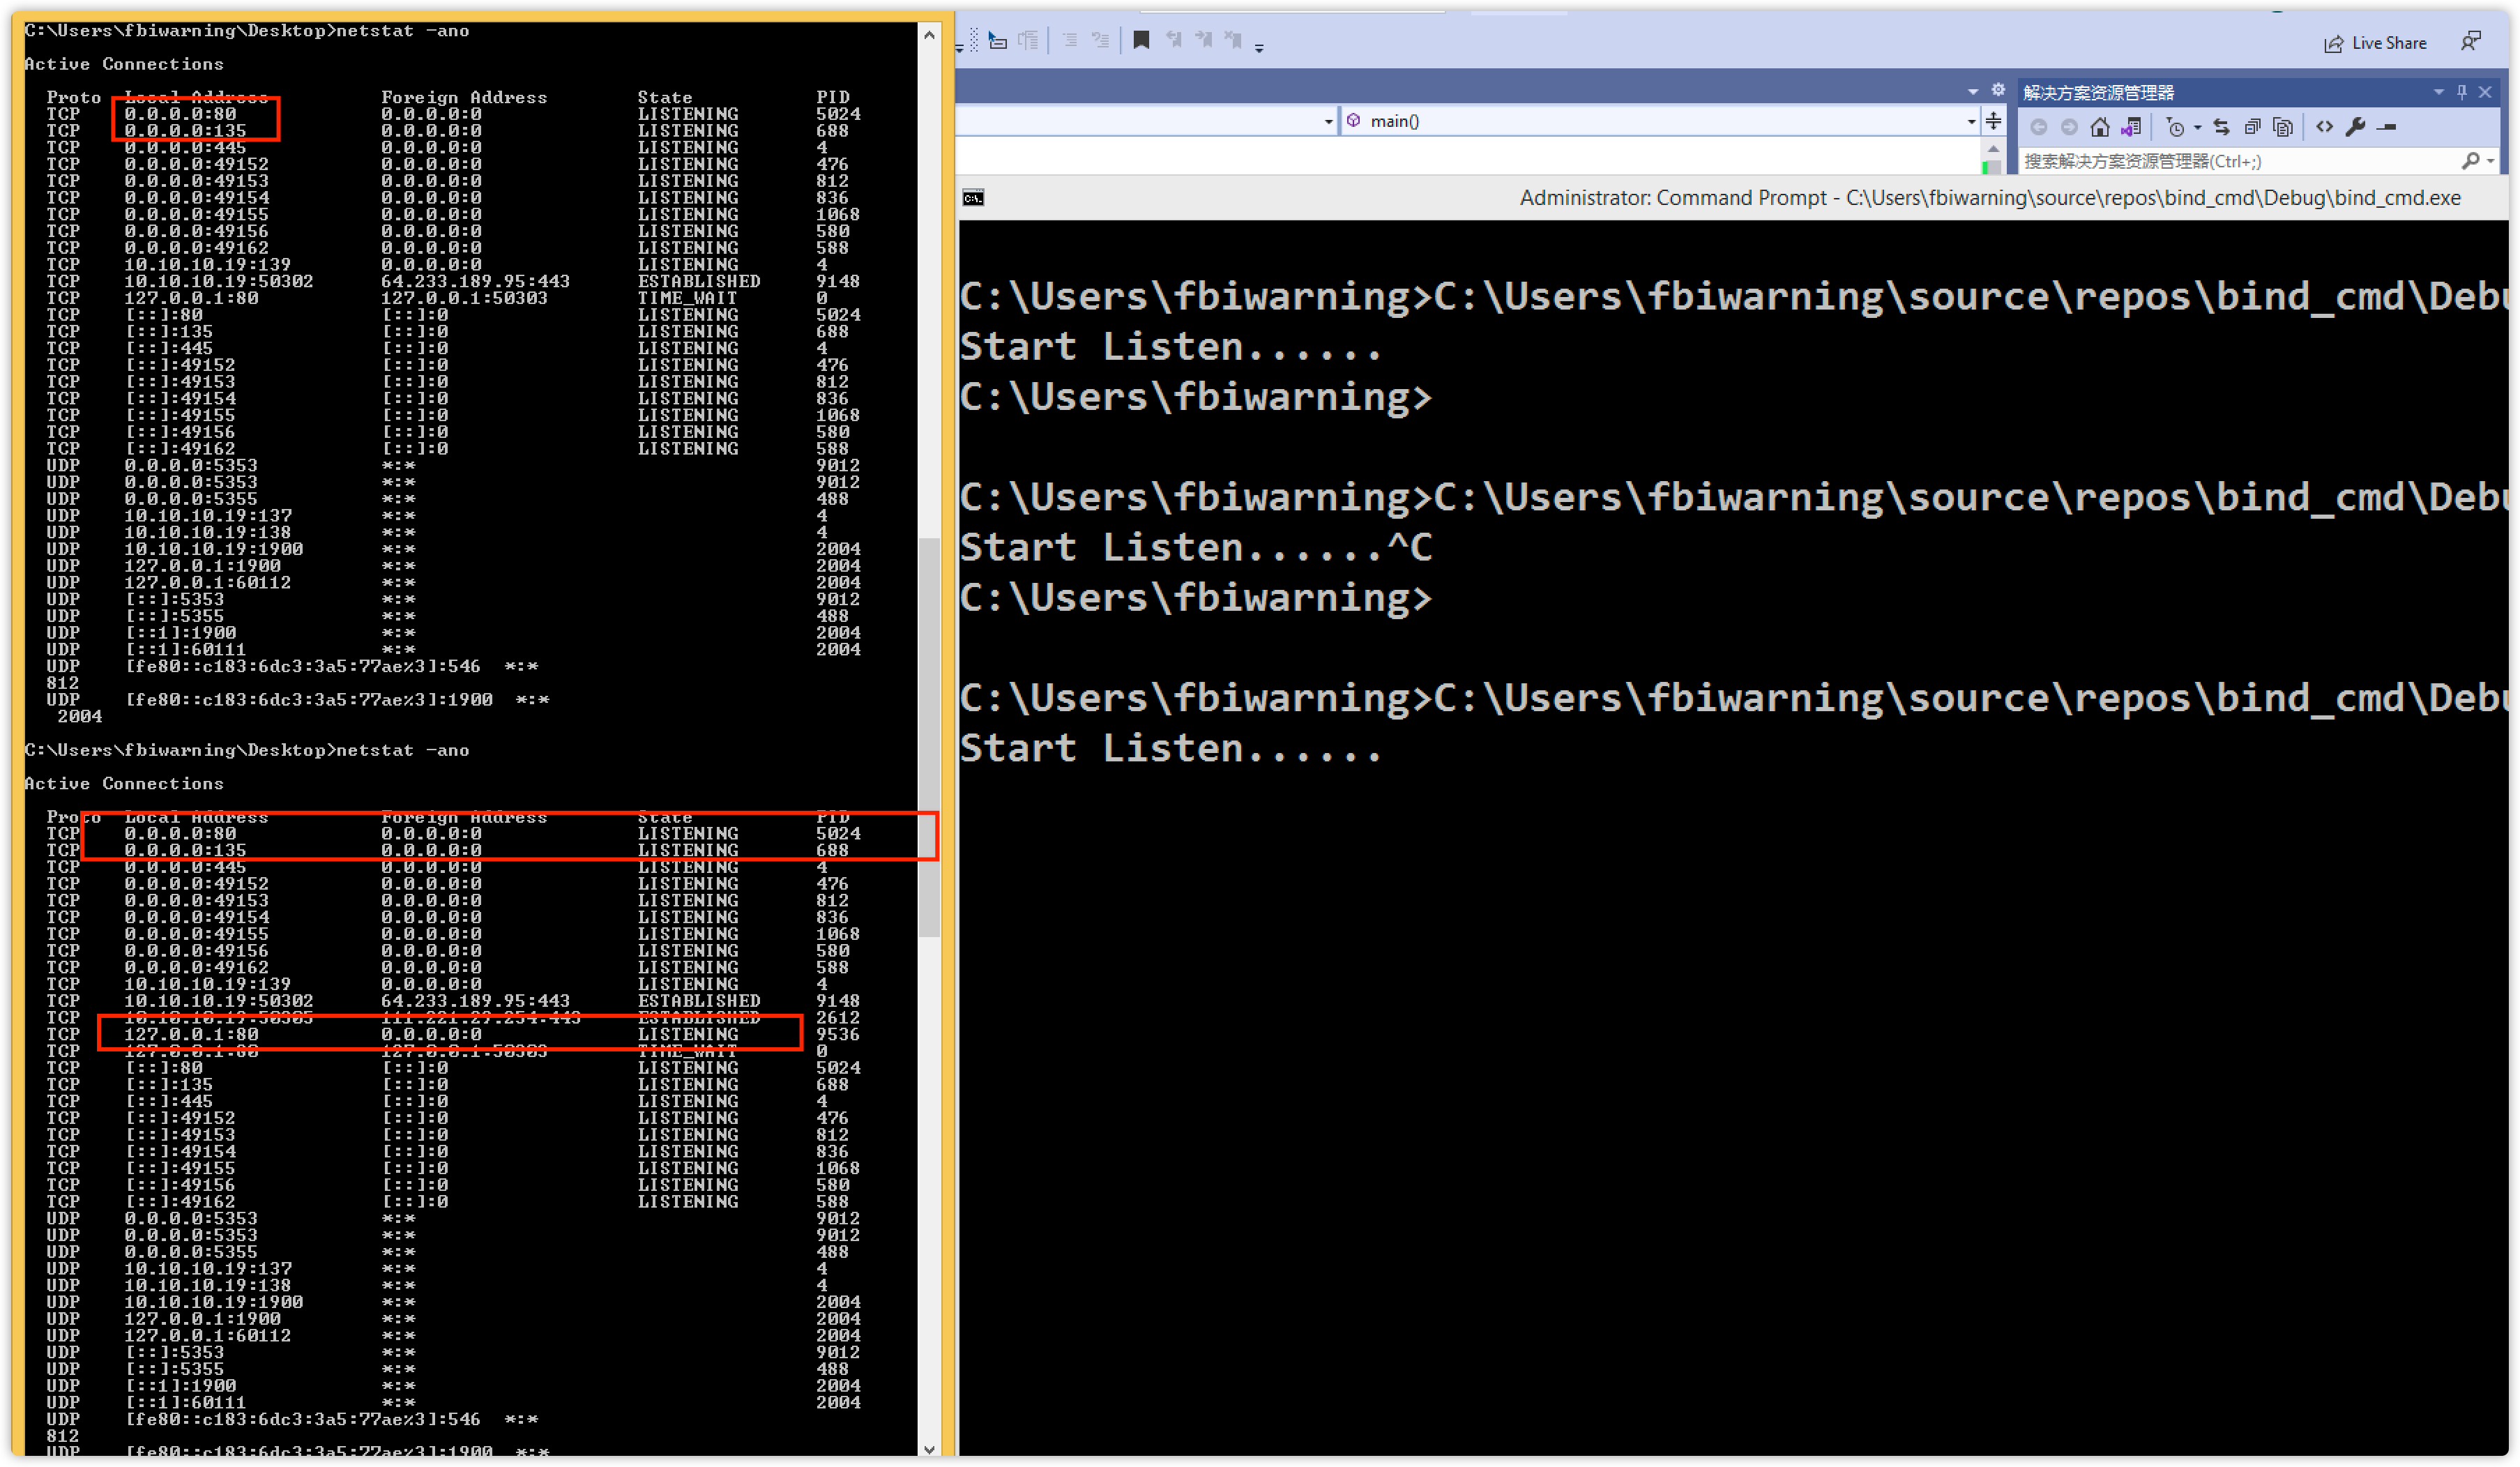Click the Display Parameter Info toolbar icon
The image size is (2520, 1467).
(x=1028, y=41)
